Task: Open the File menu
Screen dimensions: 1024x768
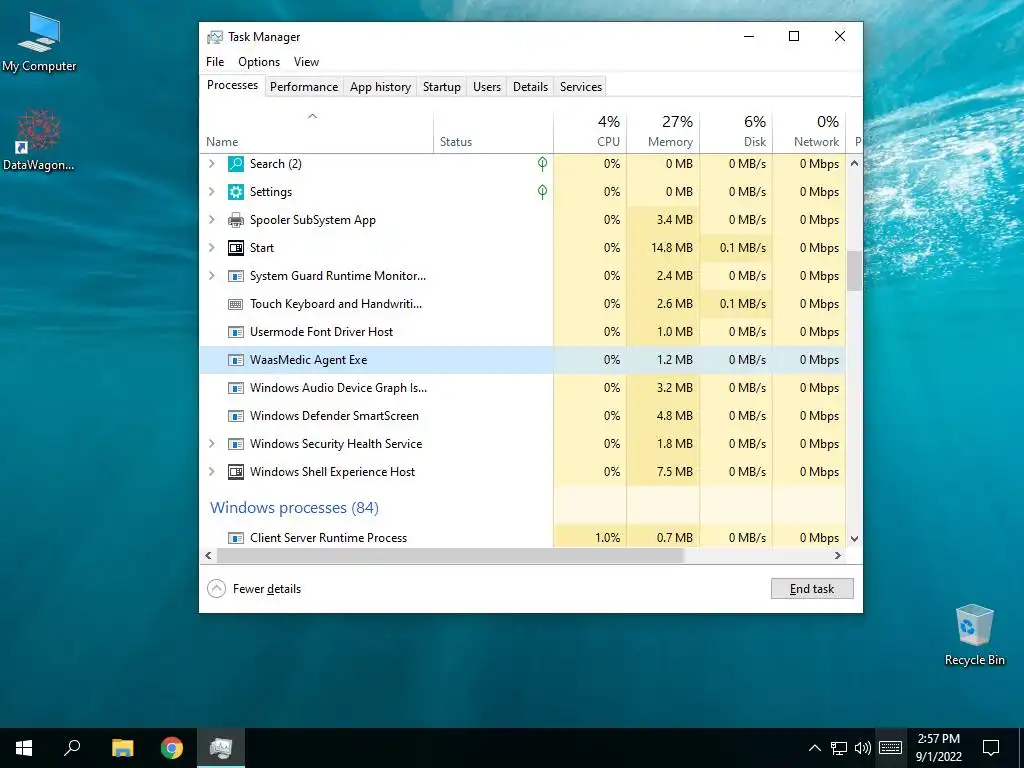Action: [215, 62]
